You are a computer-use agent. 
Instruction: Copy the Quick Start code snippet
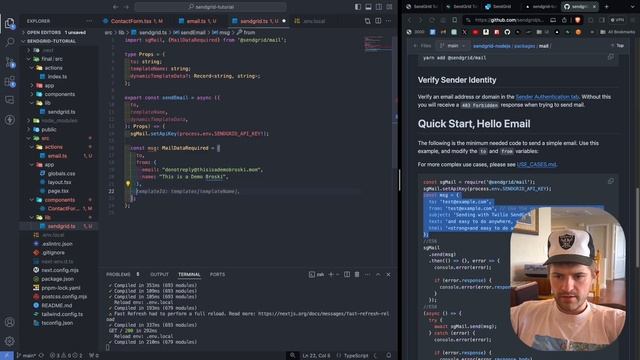click(611, 181)
